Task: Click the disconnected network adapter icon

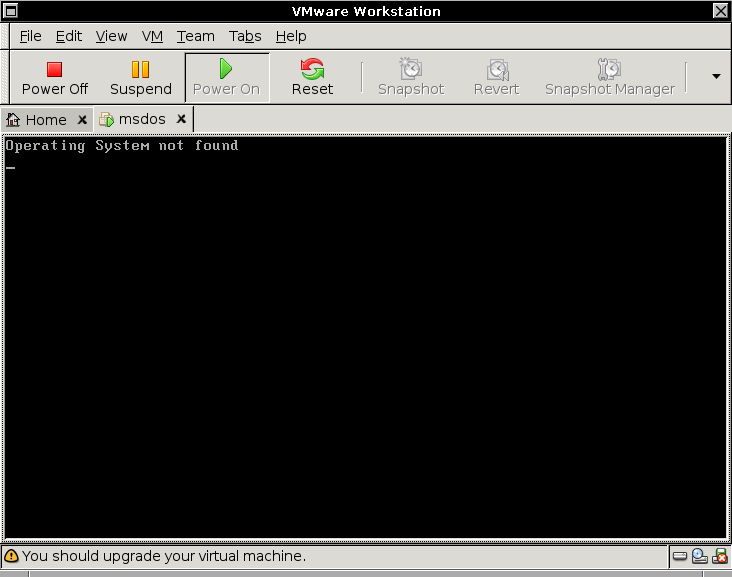Action: (719, 556)
